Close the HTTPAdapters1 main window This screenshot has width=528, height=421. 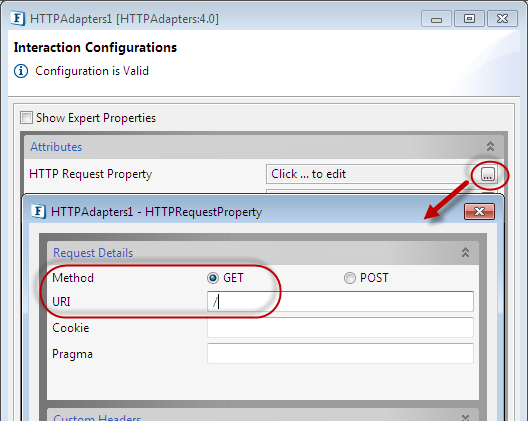tap(502, 19)
